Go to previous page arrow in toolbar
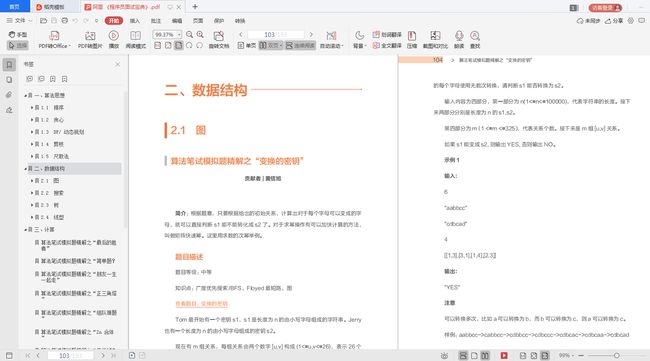 241,34
